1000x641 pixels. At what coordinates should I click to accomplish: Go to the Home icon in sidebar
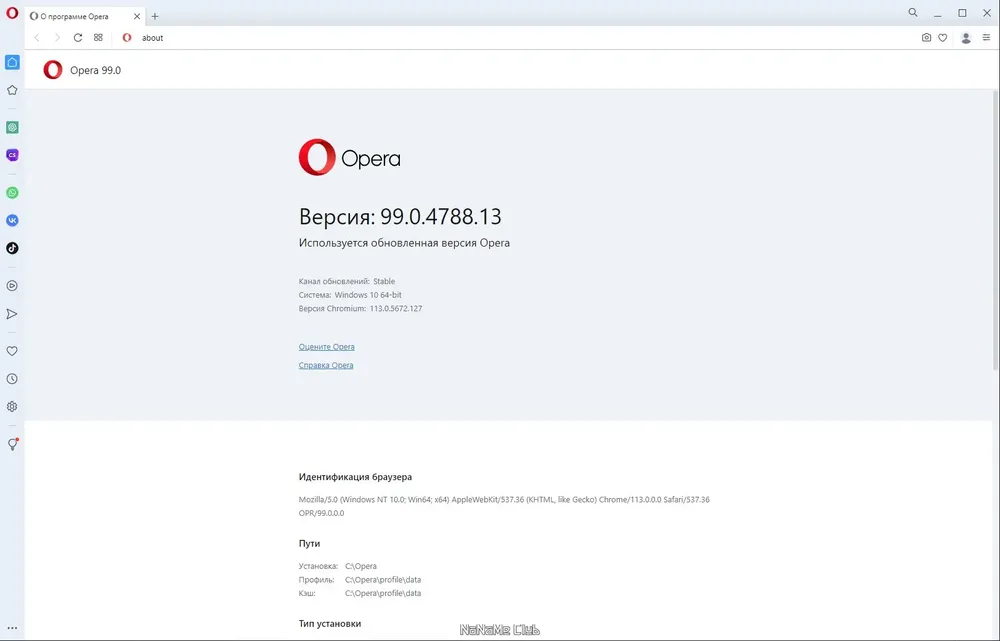(12, 62)
